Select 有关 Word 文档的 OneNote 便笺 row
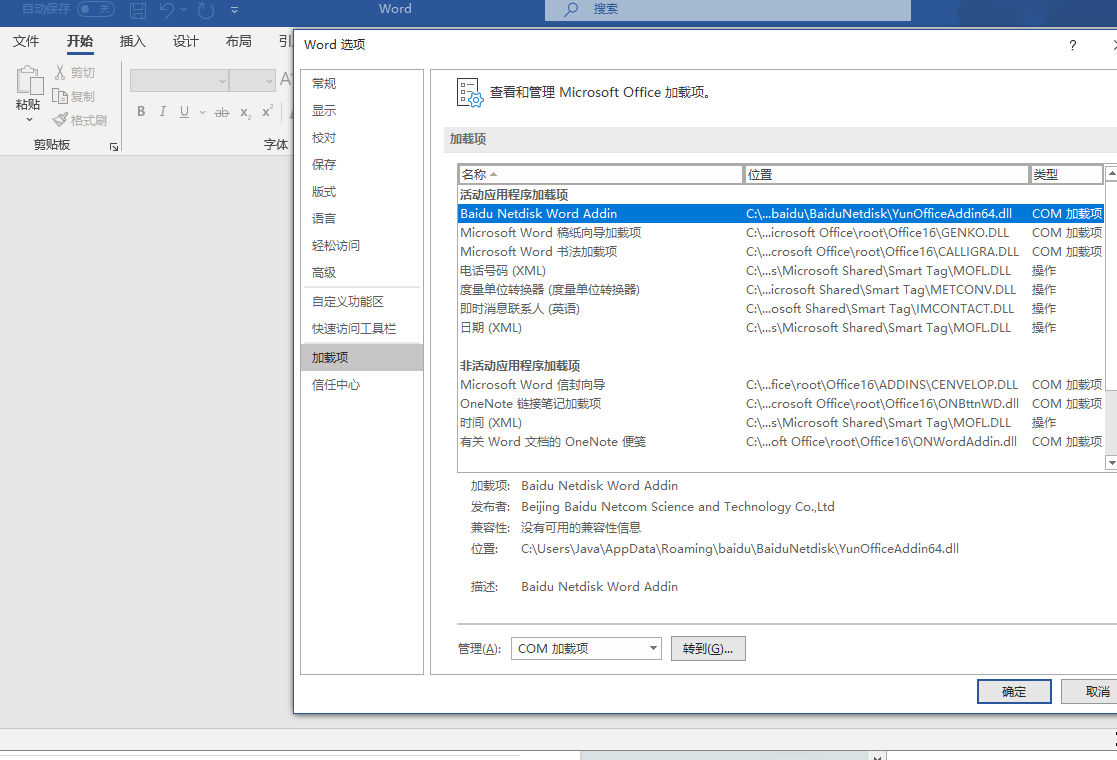The height and width of the screenshot is (760, 1117). (781, 442)
